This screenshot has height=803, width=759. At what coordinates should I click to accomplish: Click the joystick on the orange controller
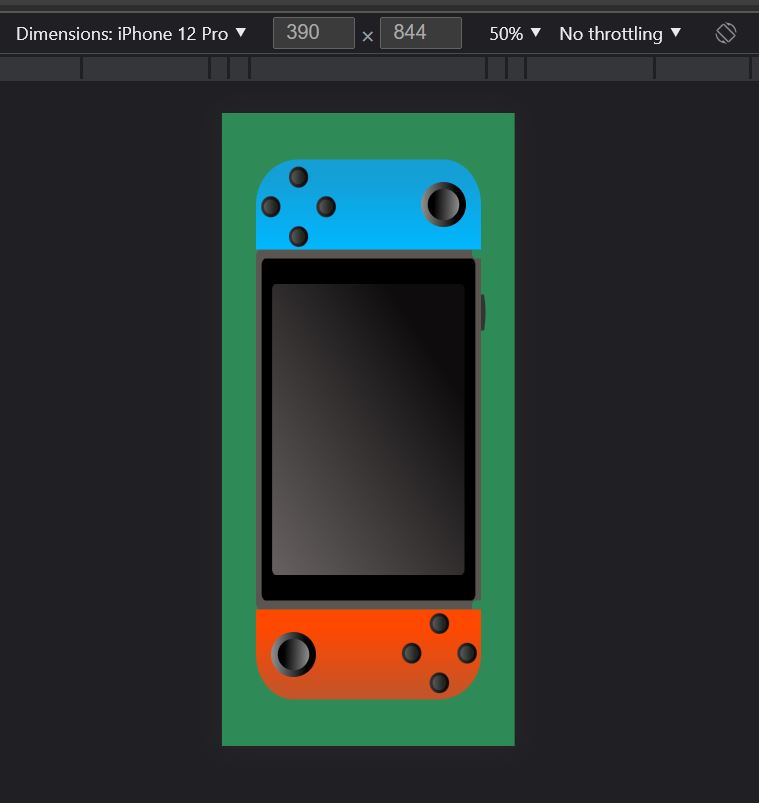click(293, 654)
